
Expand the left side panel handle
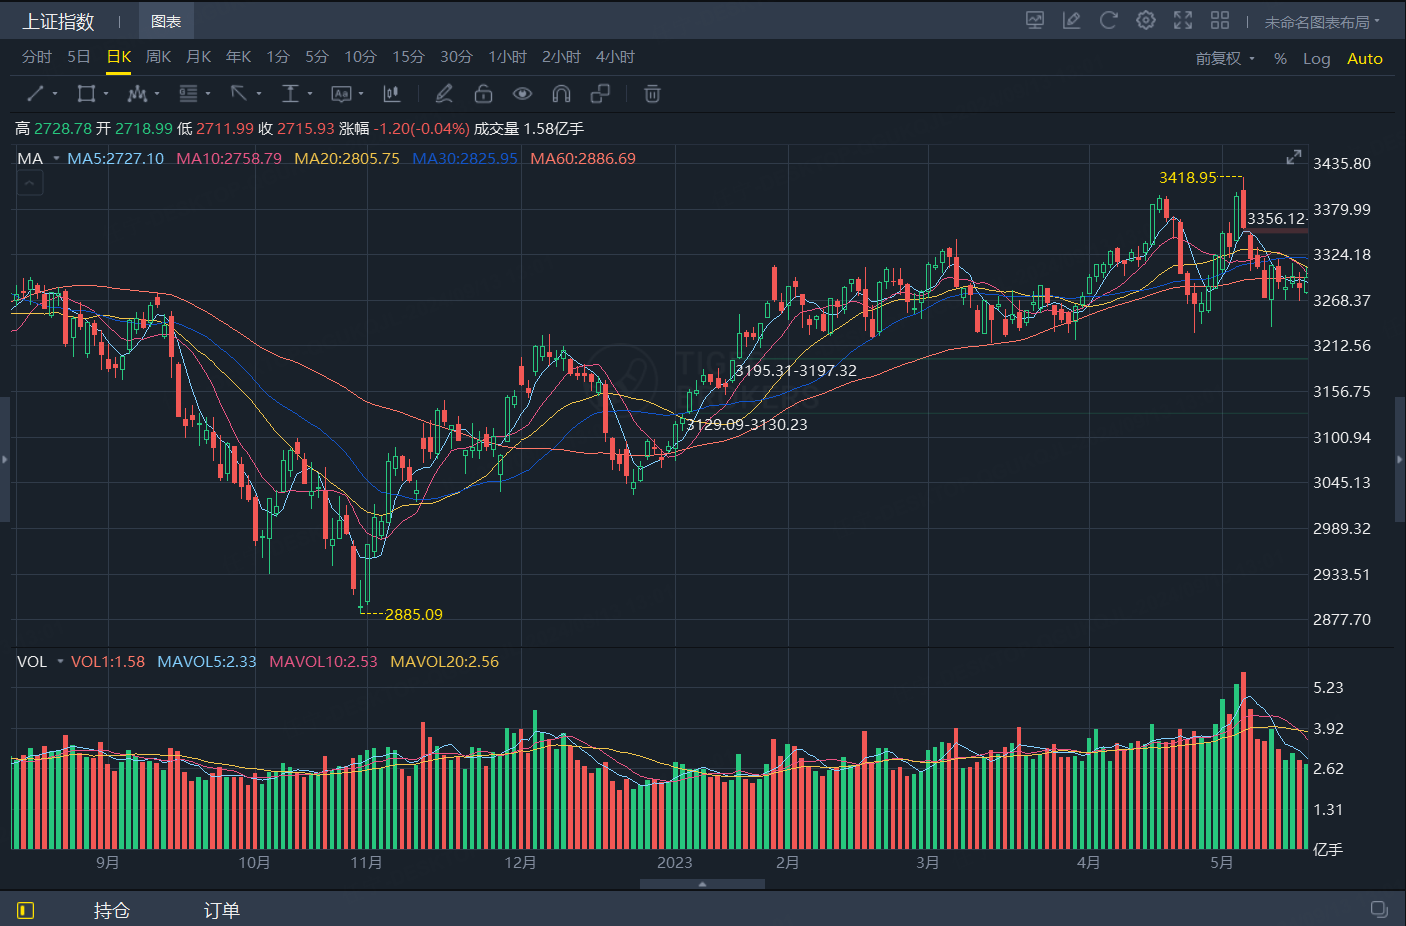click(5, 460)
